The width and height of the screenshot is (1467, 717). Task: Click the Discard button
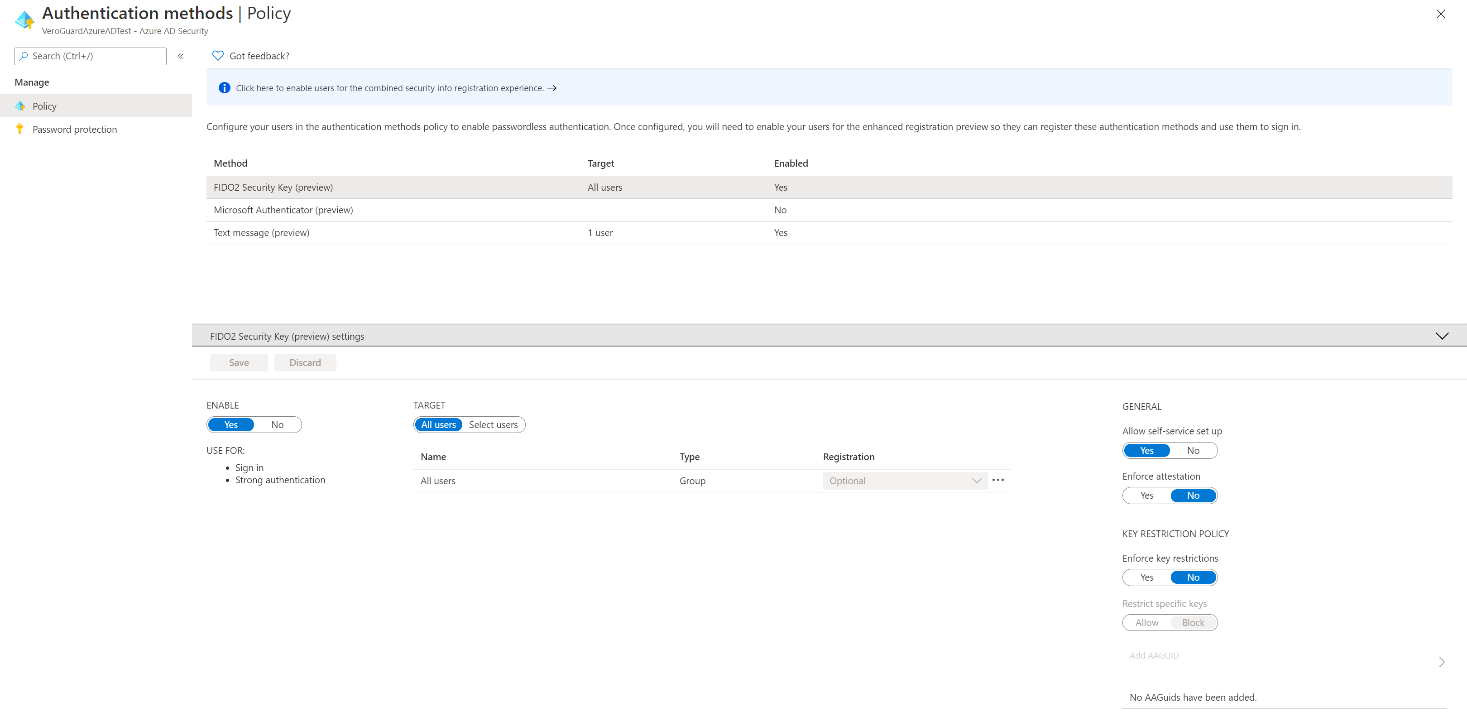click(305, 362)
